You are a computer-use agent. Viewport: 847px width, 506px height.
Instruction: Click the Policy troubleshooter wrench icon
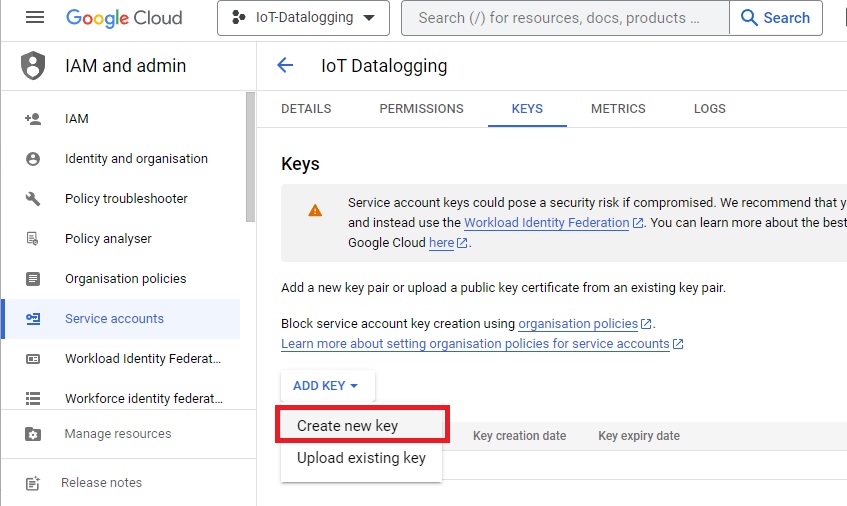click(33, 199)
